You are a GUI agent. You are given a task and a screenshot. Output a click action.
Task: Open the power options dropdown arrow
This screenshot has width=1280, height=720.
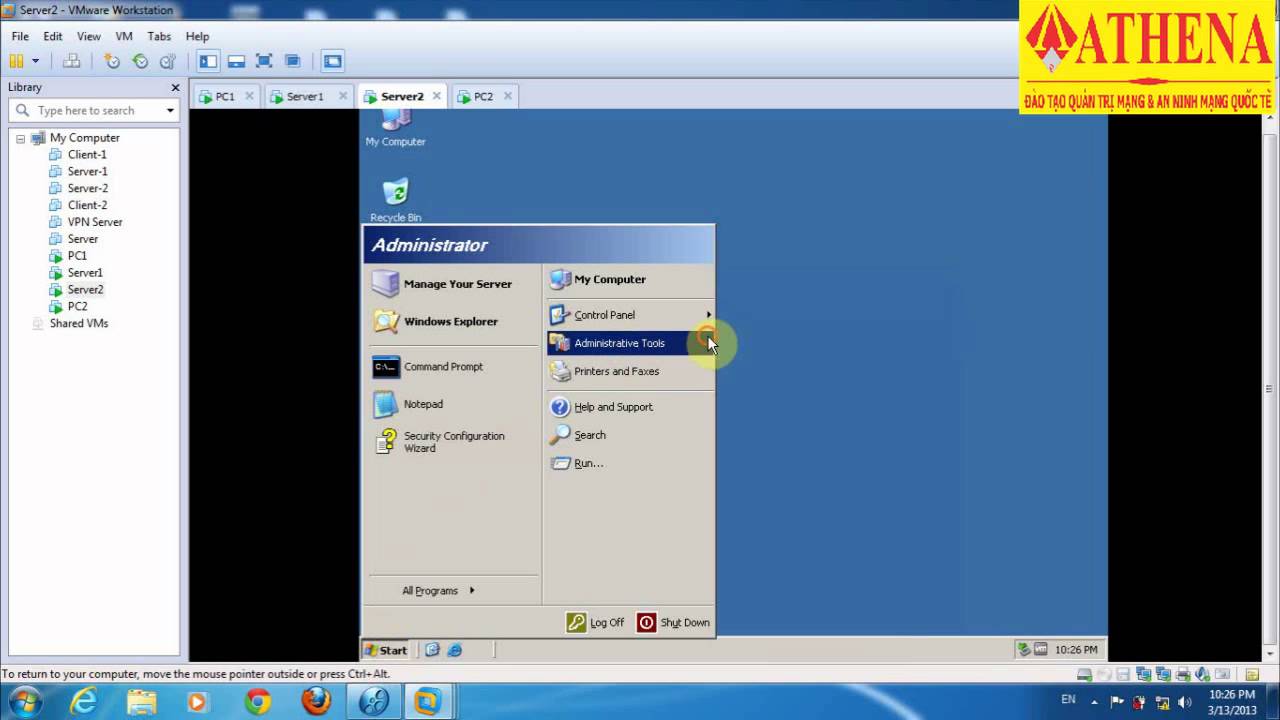coord(35,61)
